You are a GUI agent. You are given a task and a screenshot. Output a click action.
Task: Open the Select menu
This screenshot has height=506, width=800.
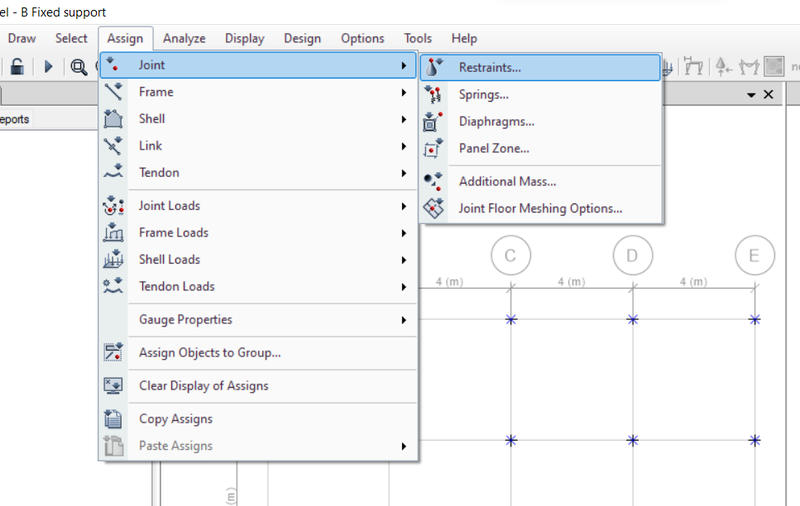(x=71, y=38)
